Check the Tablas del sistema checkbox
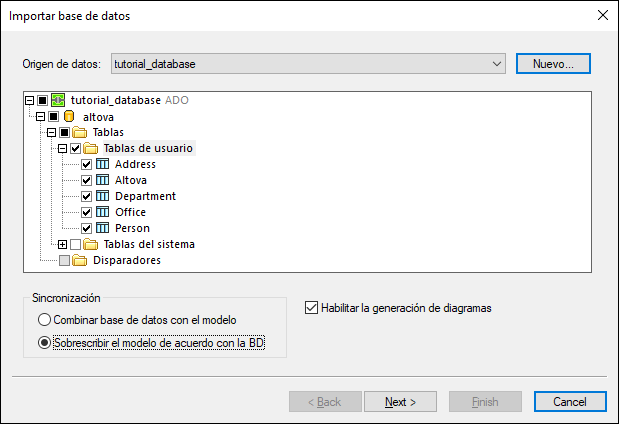 (76, 244)
